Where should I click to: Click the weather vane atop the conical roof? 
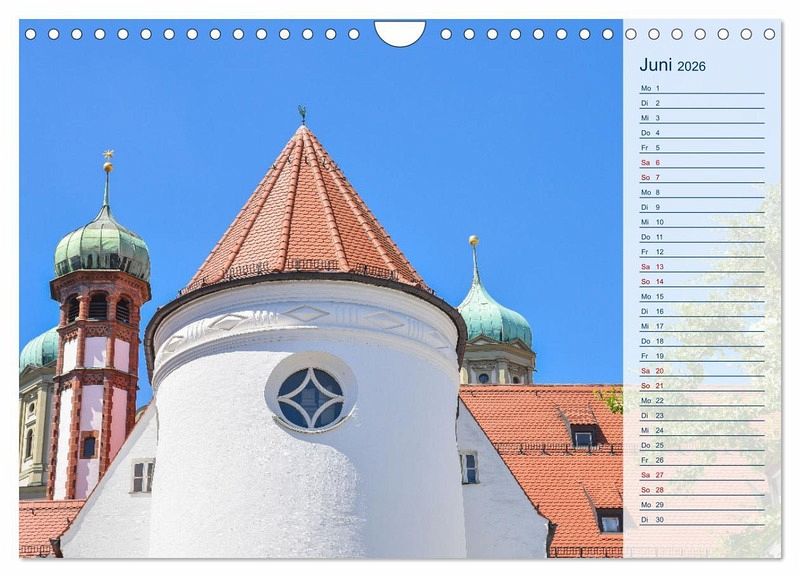(302, 113)
